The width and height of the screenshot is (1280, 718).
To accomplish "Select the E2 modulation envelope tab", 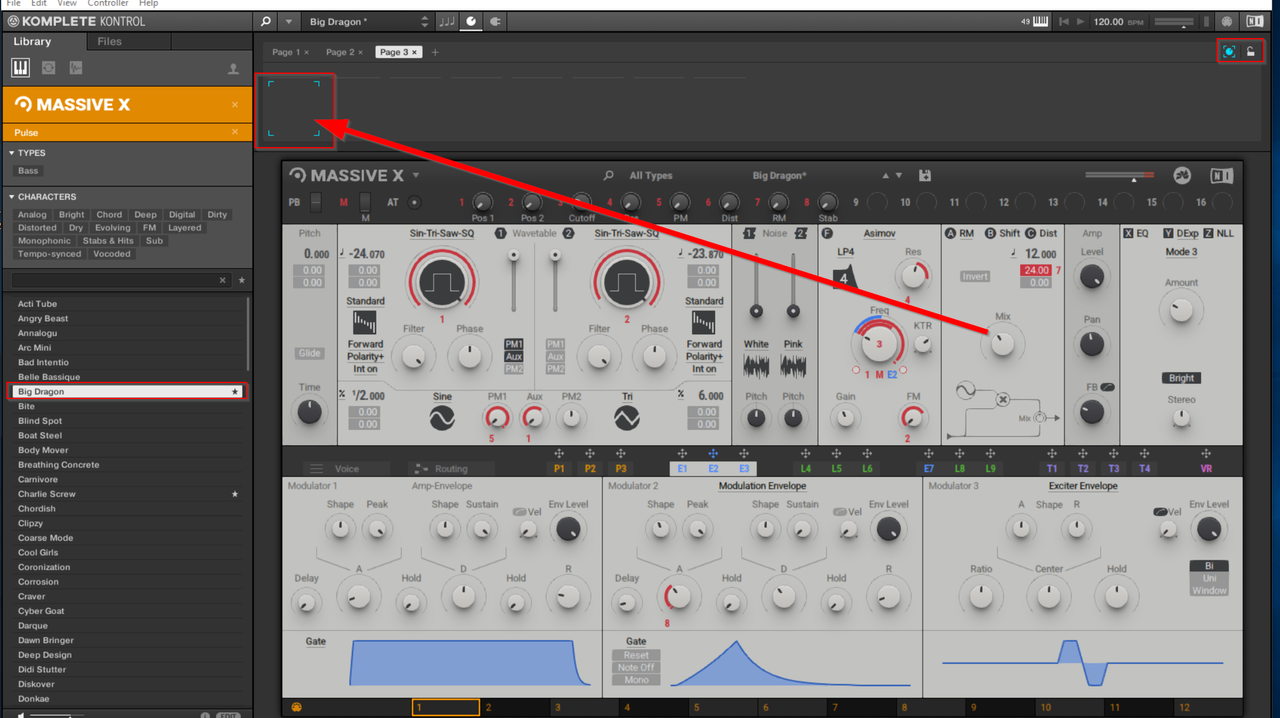I will (713, 468).
